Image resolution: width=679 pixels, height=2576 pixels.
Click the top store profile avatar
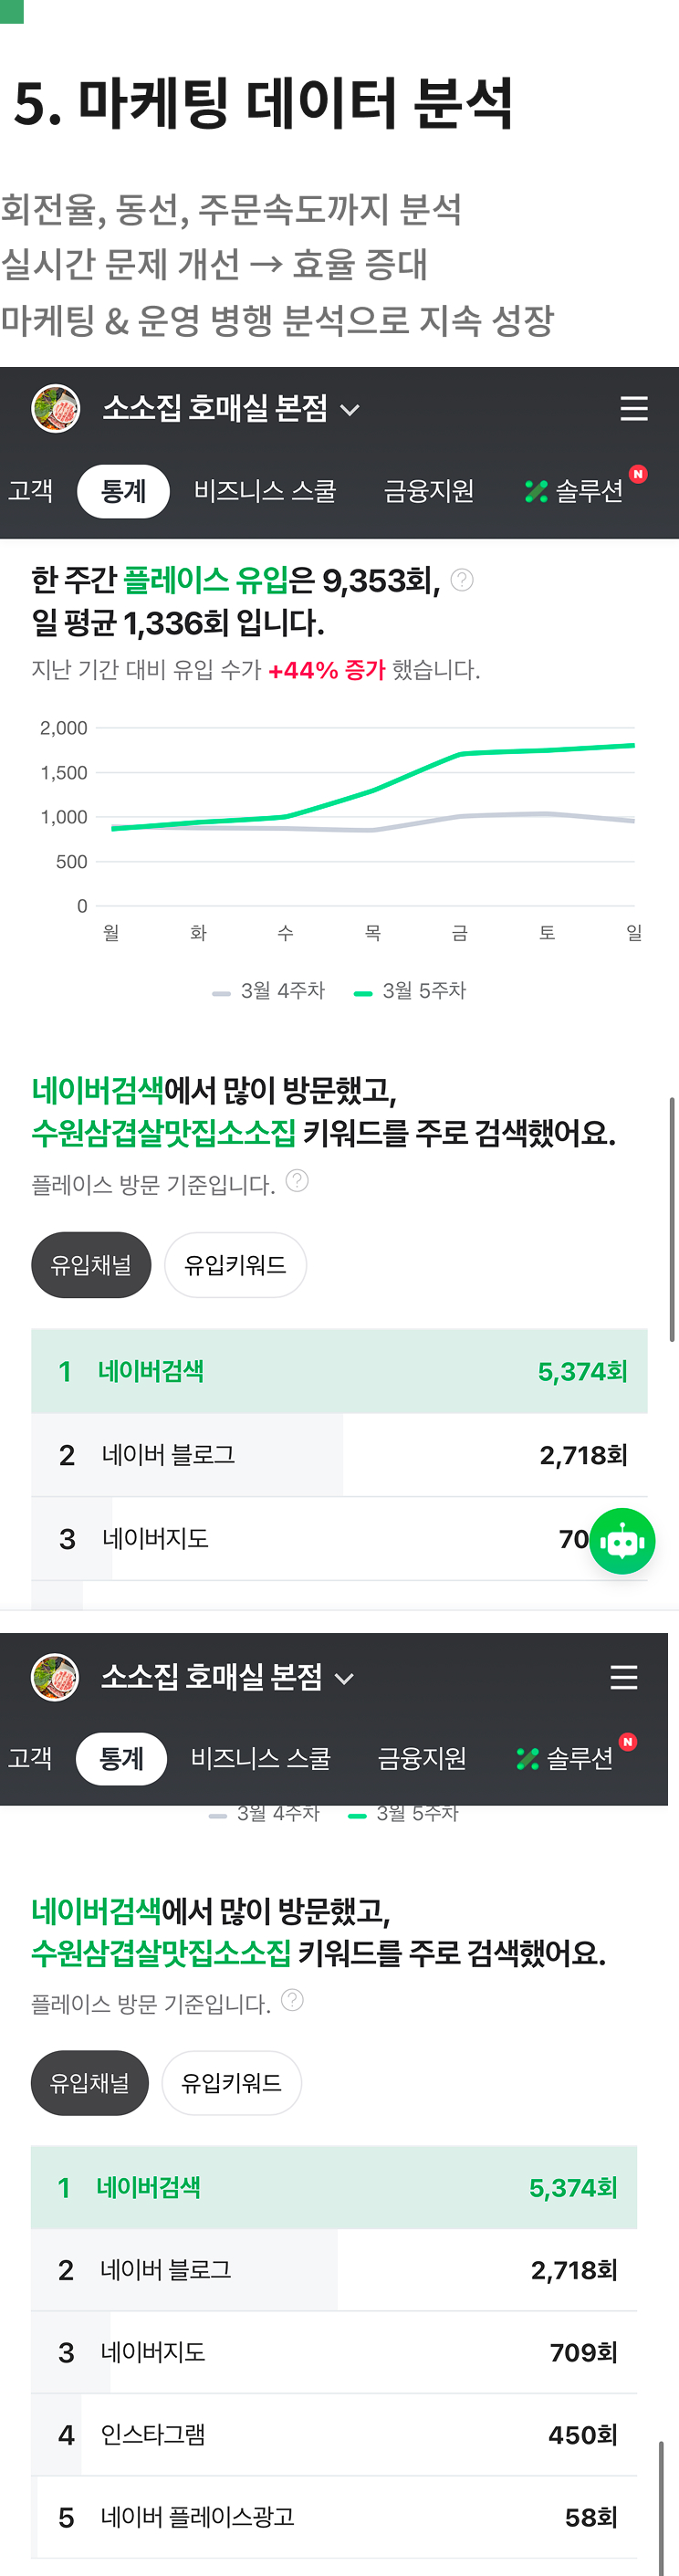pos(56,409)
